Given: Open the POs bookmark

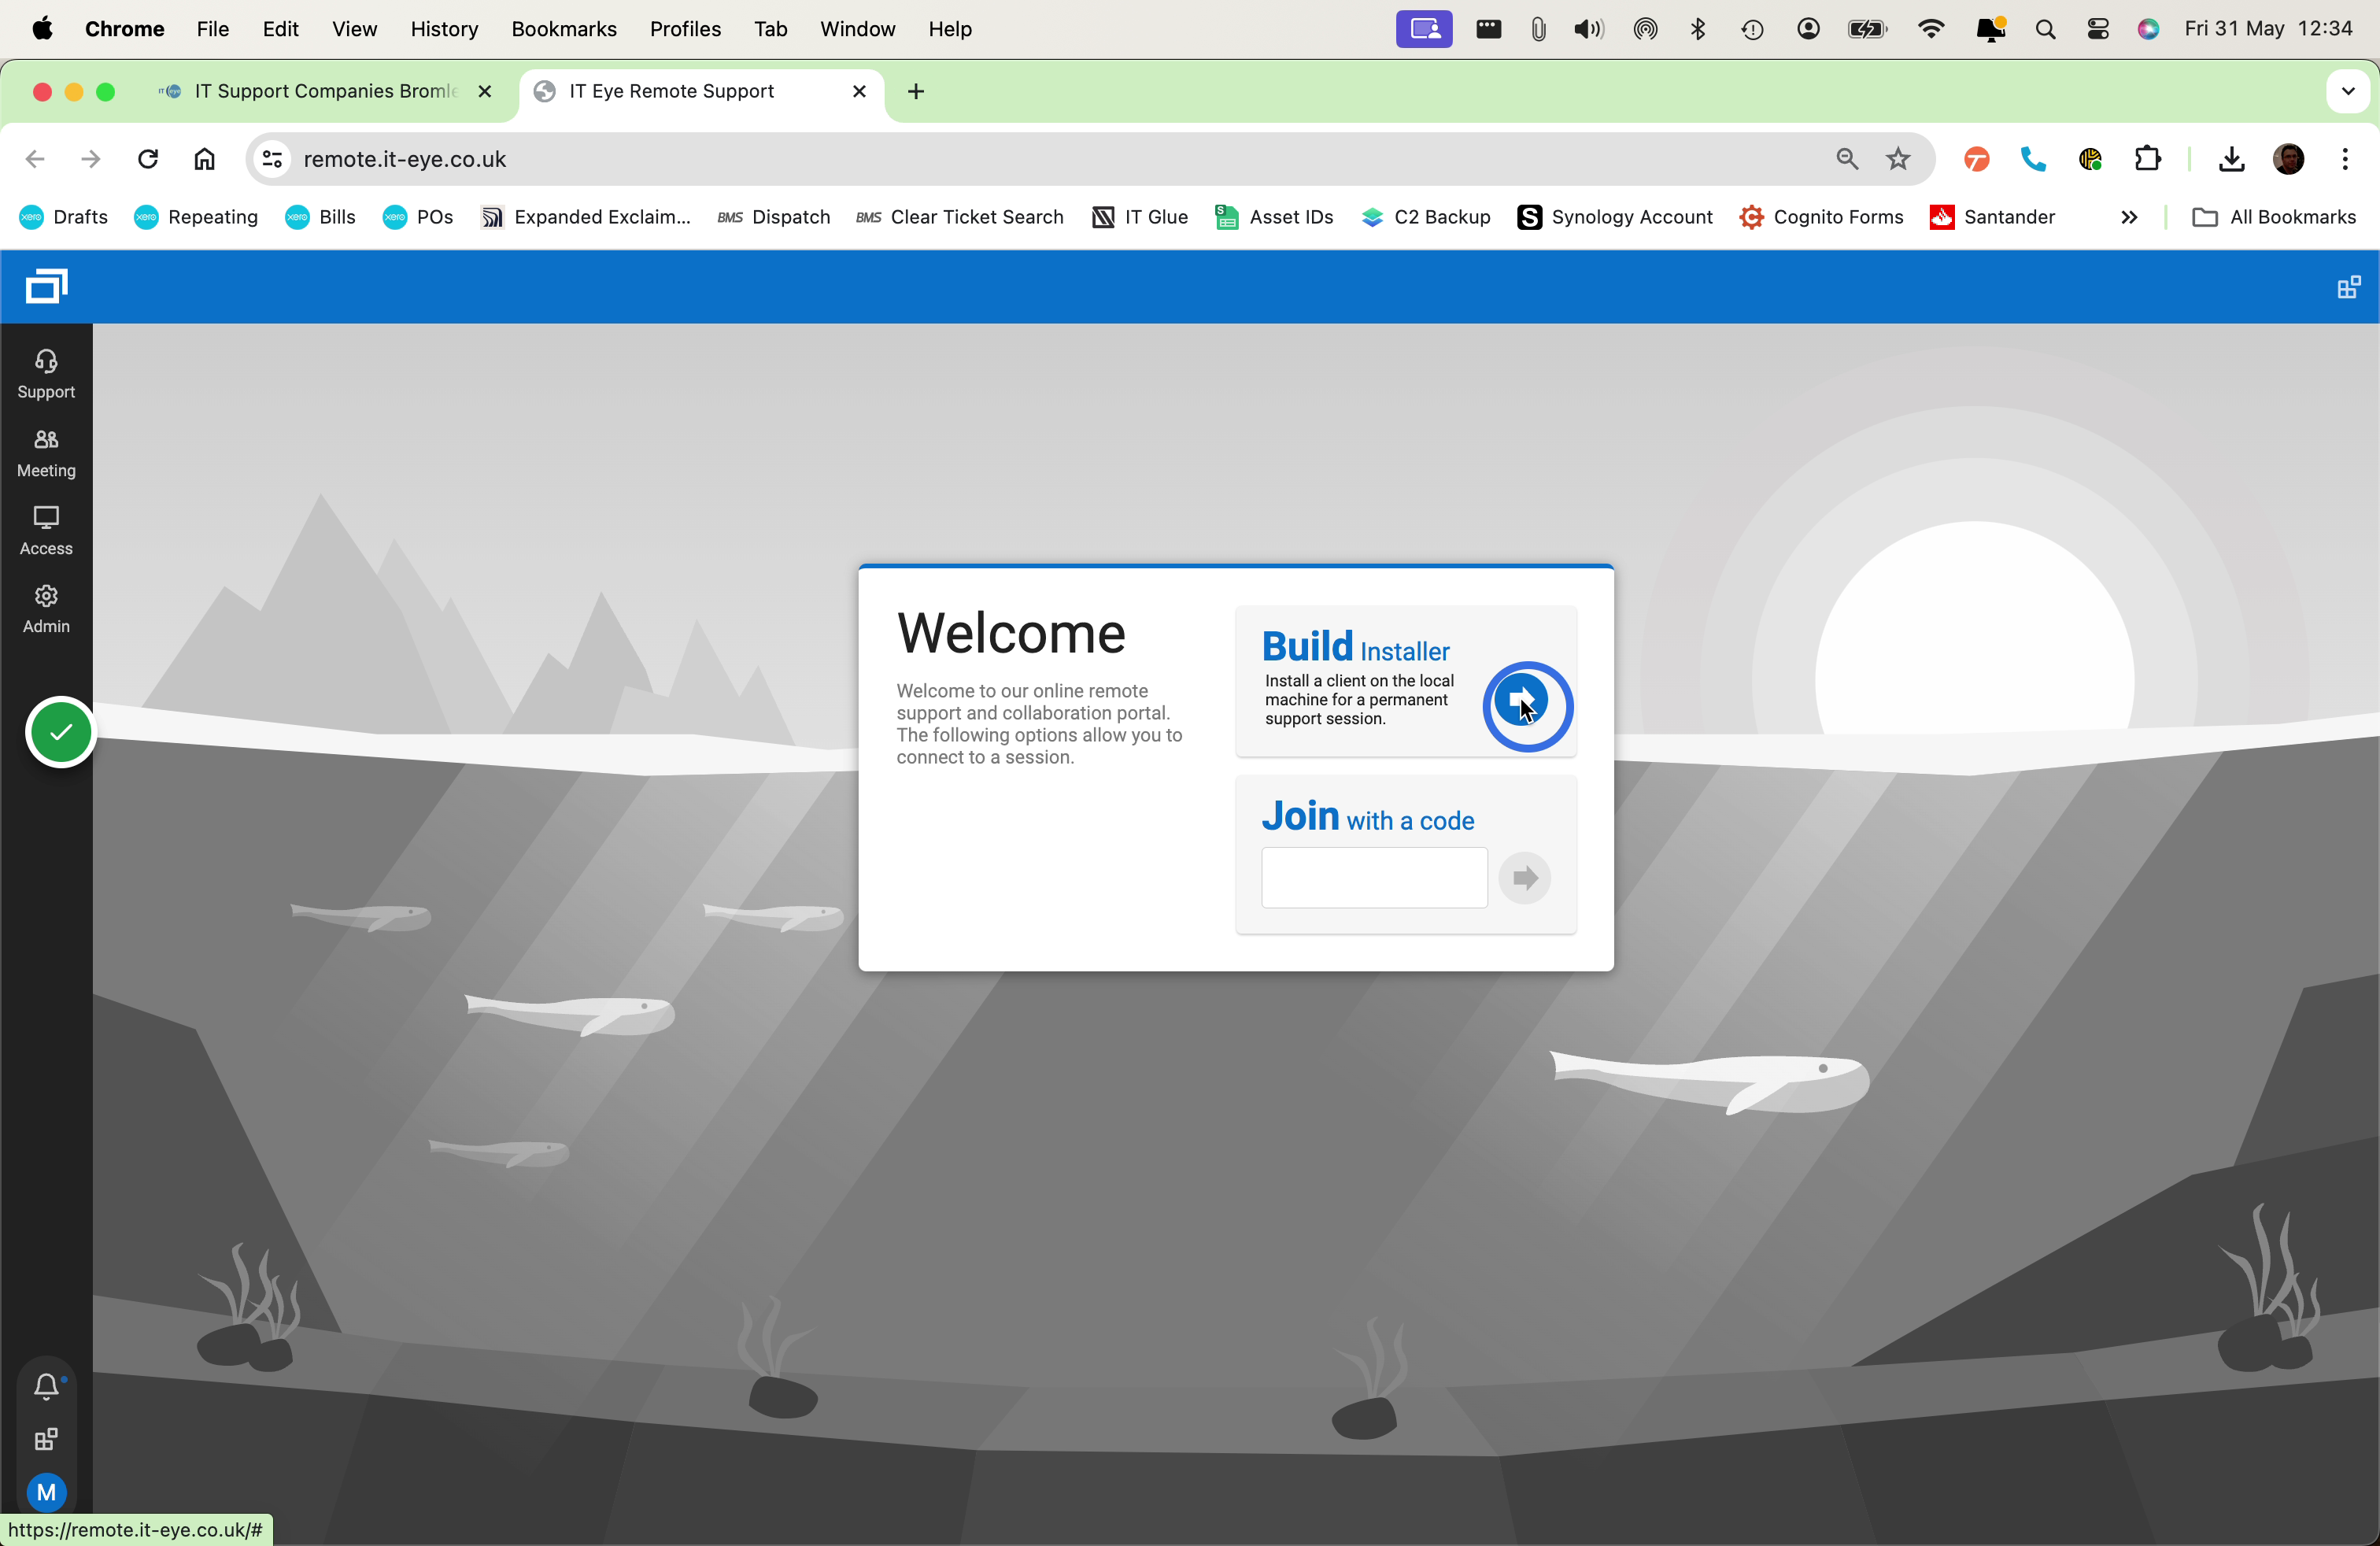Looking at the screenshot, I should pyautogui.click(x=417, y=217).
